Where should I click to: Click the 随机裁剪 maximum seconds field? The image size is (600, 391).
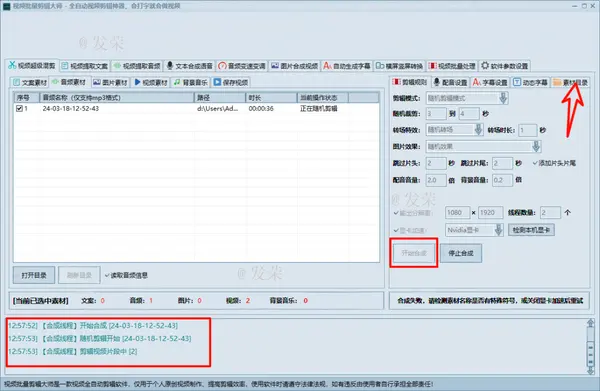(469, 114)
